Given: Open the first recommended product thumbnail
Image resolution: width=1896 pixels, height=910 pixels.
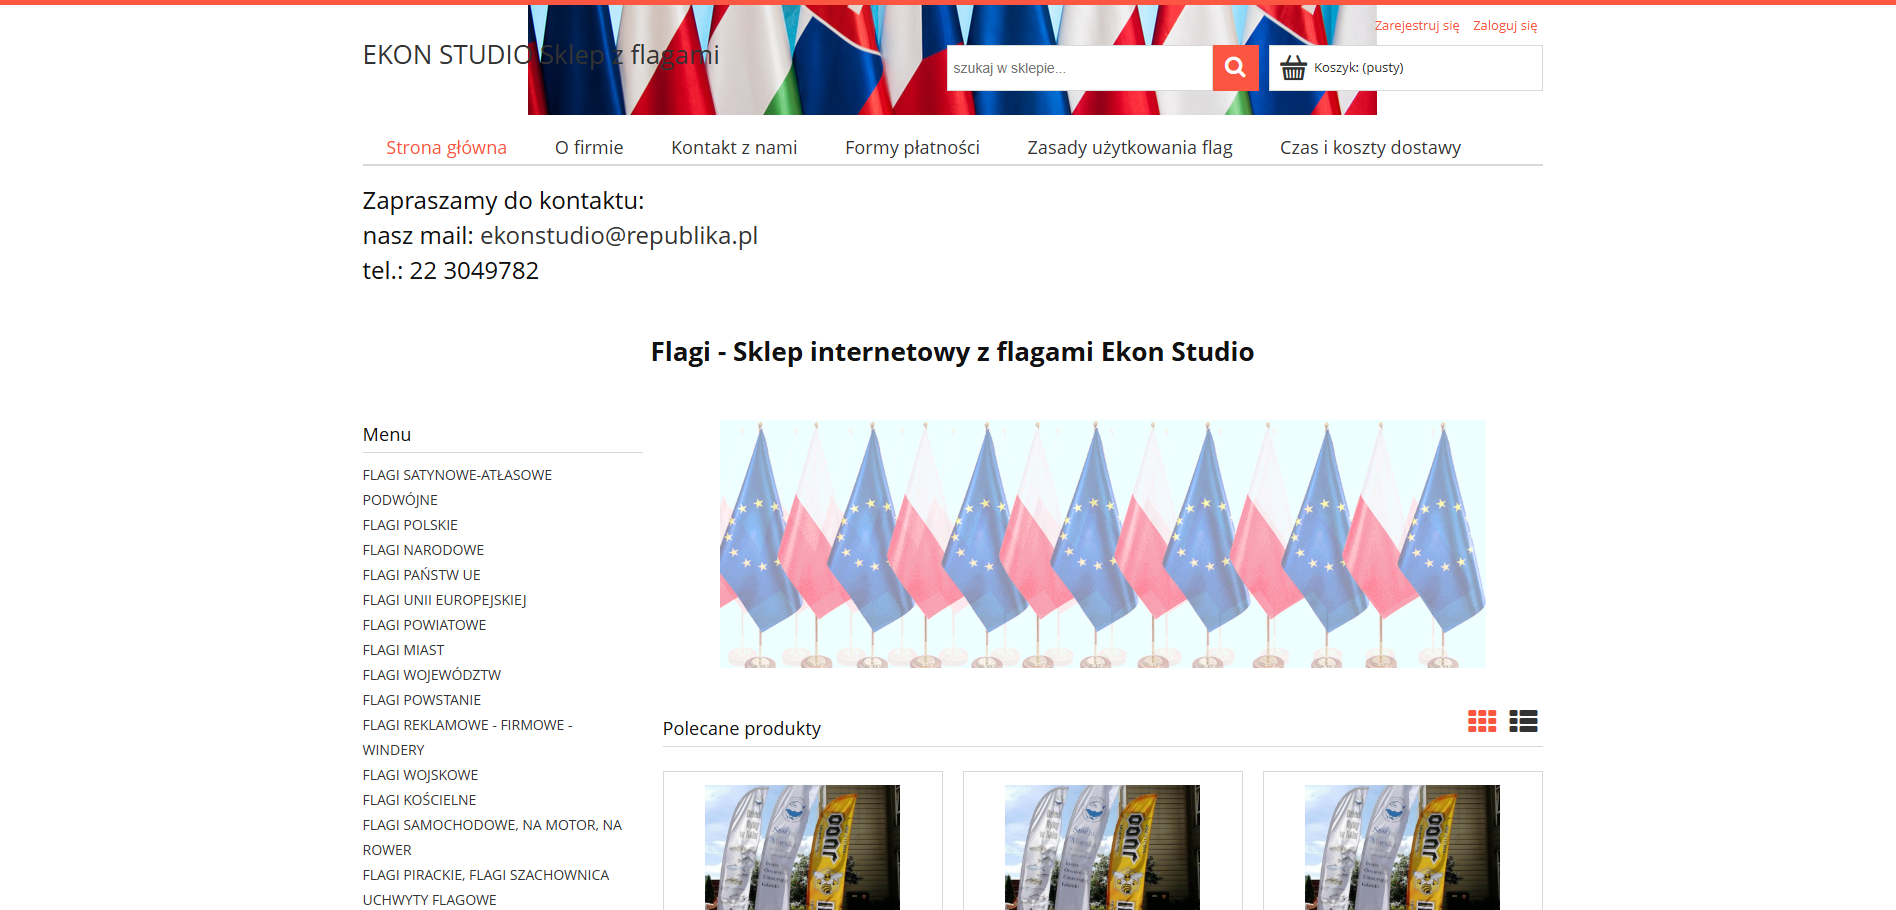Looking at the screenshot, I should pos(802,846).
